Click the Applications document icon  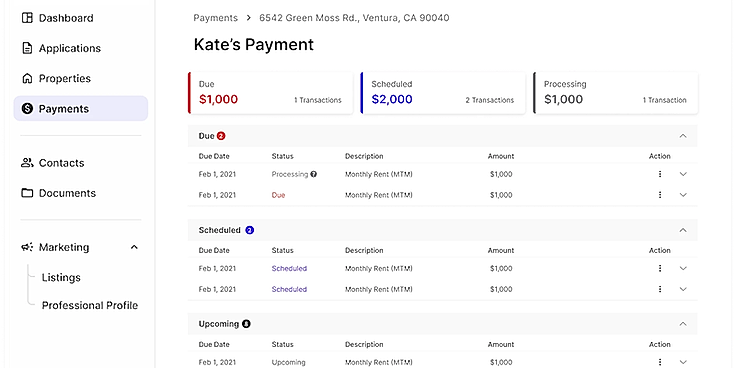click(27, 48)
